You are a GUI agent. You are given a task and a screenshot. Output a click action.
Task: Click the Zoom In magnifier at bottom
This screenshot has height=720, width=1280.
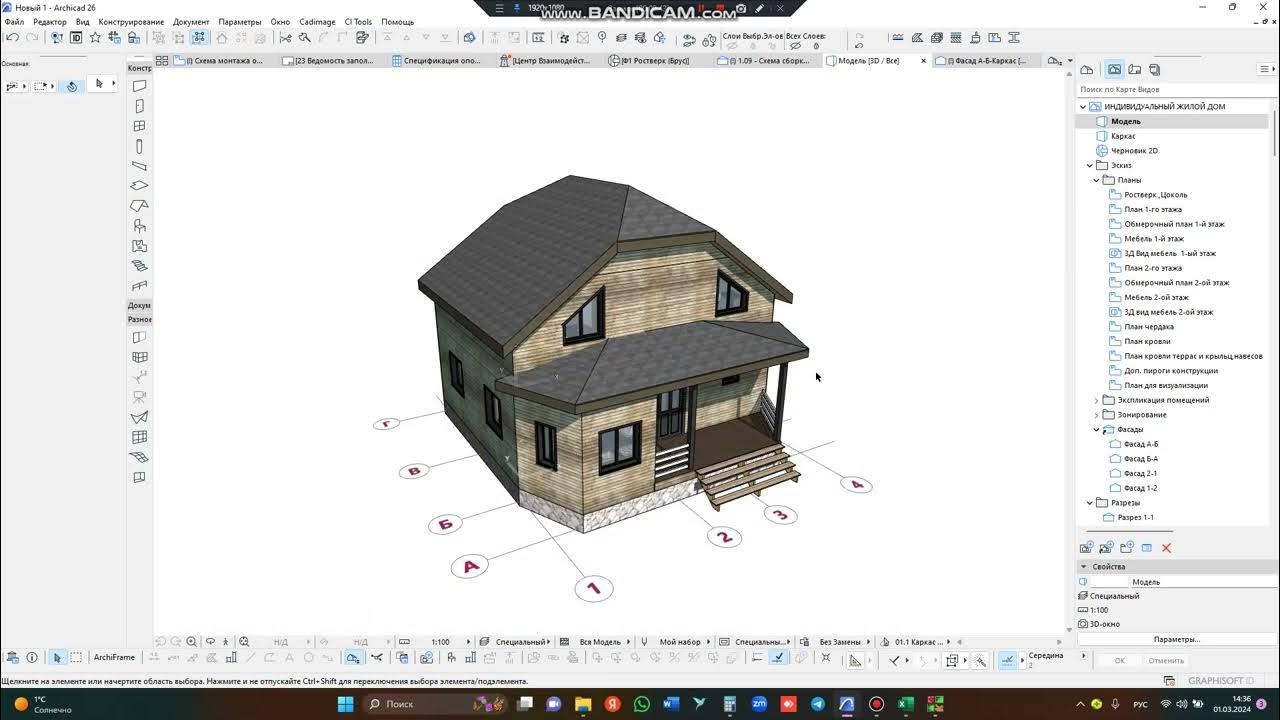[191, 642]
